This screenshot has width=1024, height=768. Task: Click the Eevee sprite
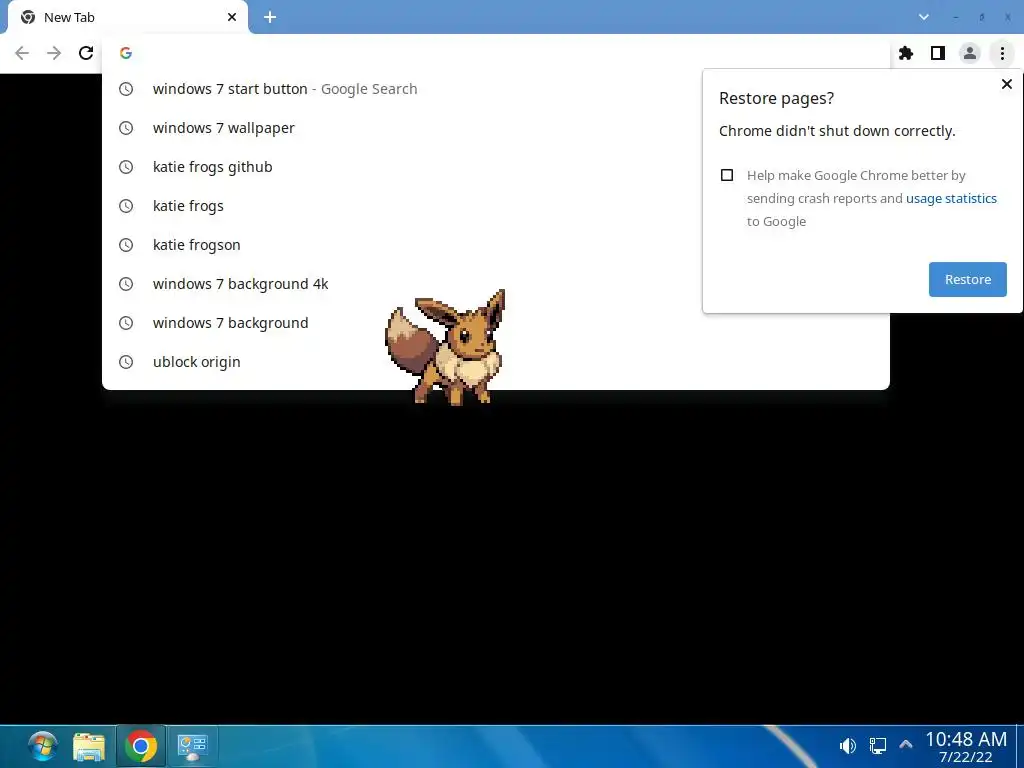446,347
